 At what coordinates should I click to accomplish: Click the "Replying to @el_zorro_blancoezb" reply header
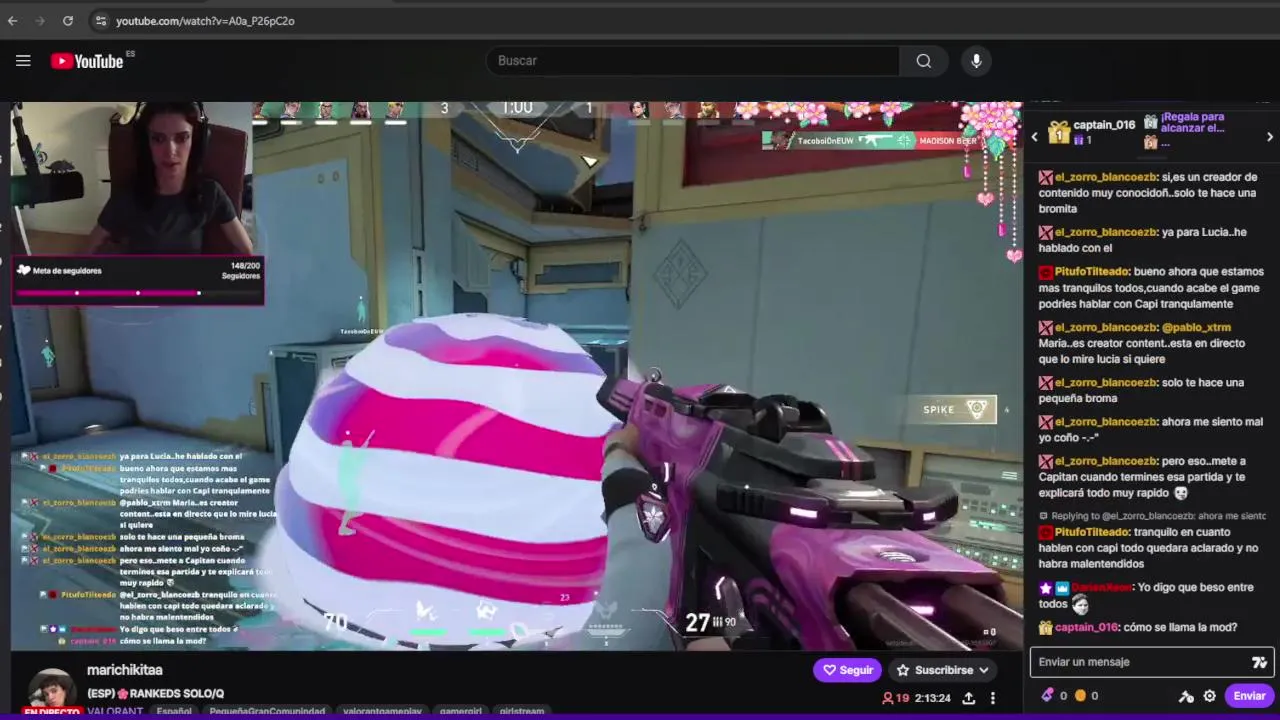1151,516
